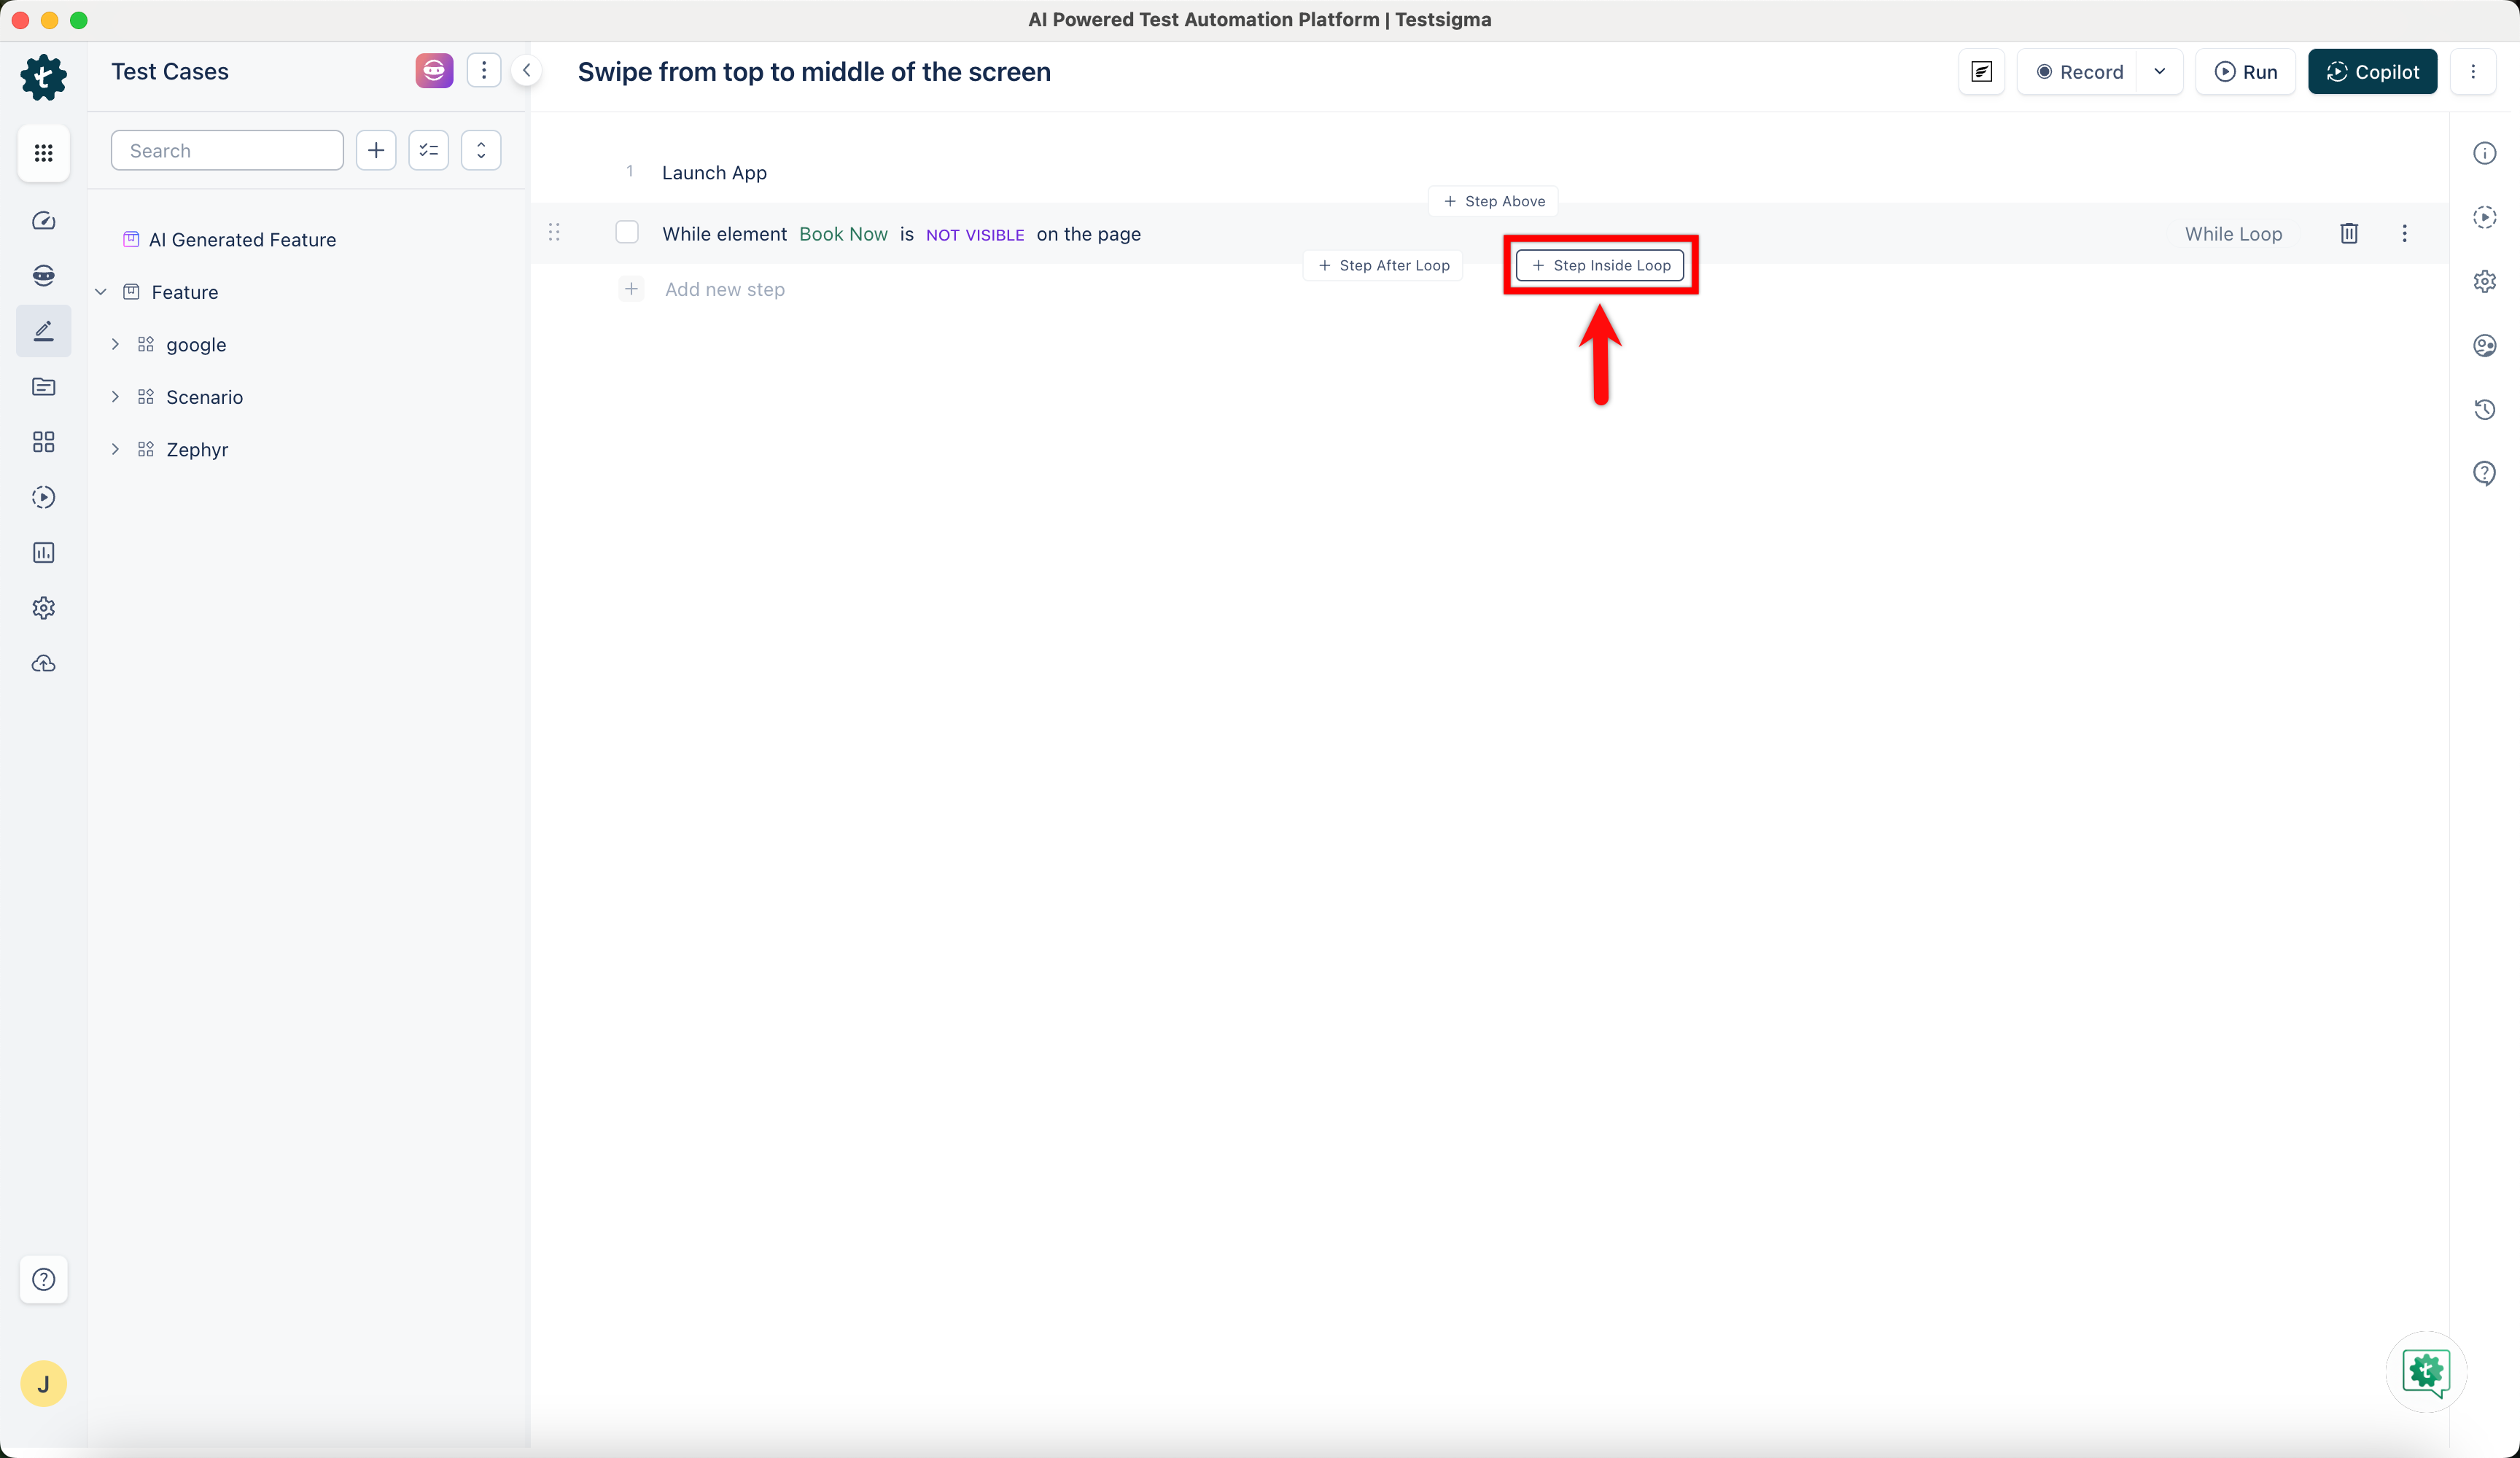Click the test case title text
Image resolution: width=2520 pixels, height=1458 pixels.
tap(814, 72)
